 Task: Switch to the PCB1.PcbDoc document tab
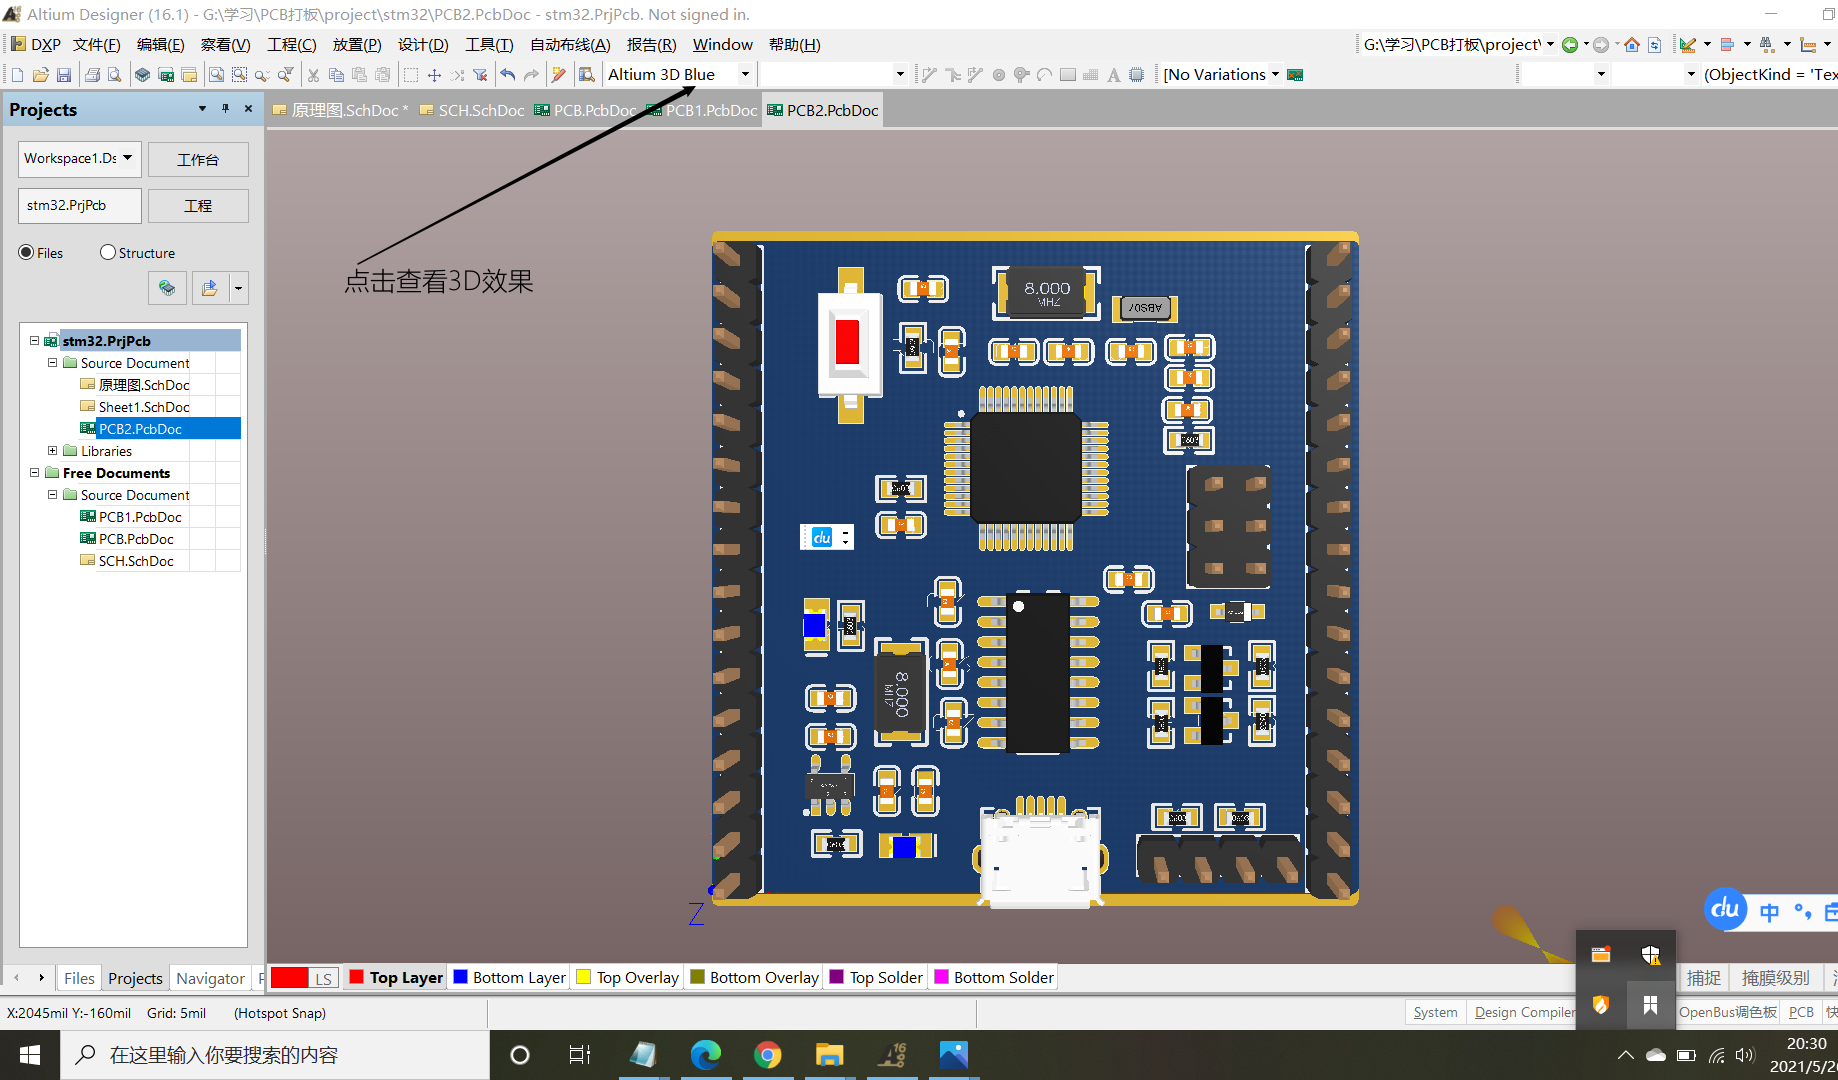pos(703,110)
